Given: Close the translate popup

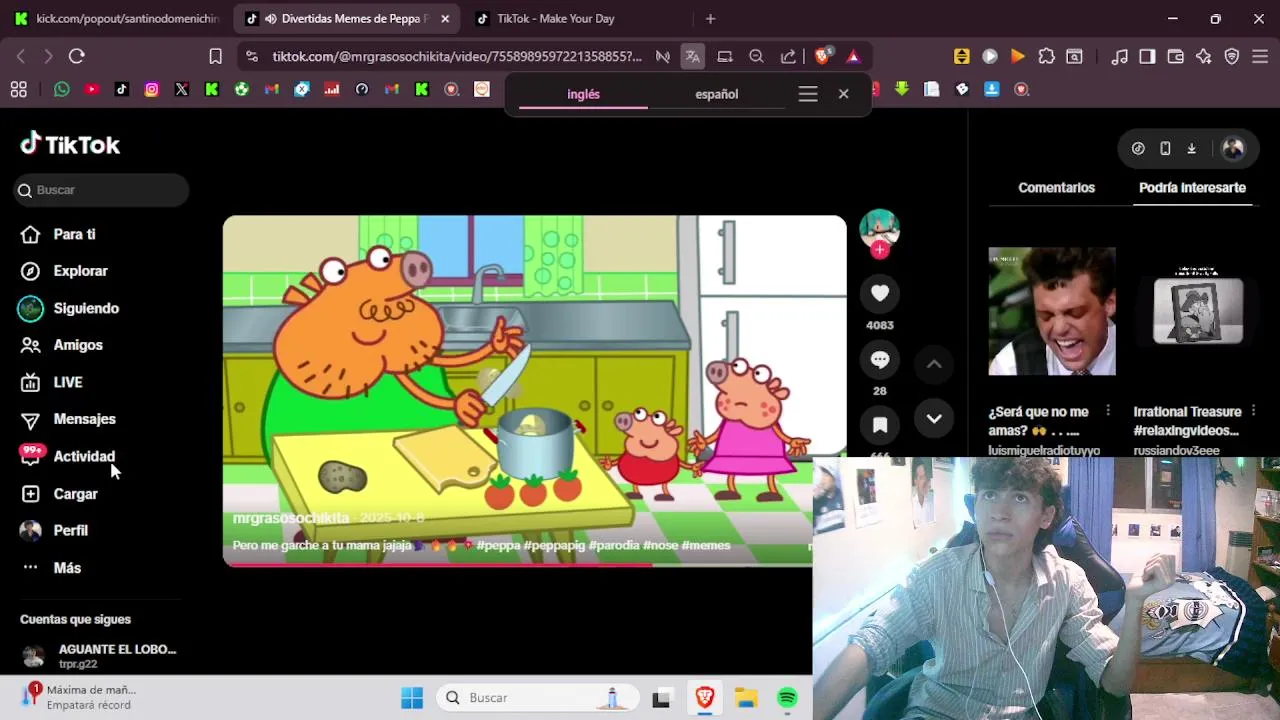Looking at the screenshot, I should (x=843, y=93).
